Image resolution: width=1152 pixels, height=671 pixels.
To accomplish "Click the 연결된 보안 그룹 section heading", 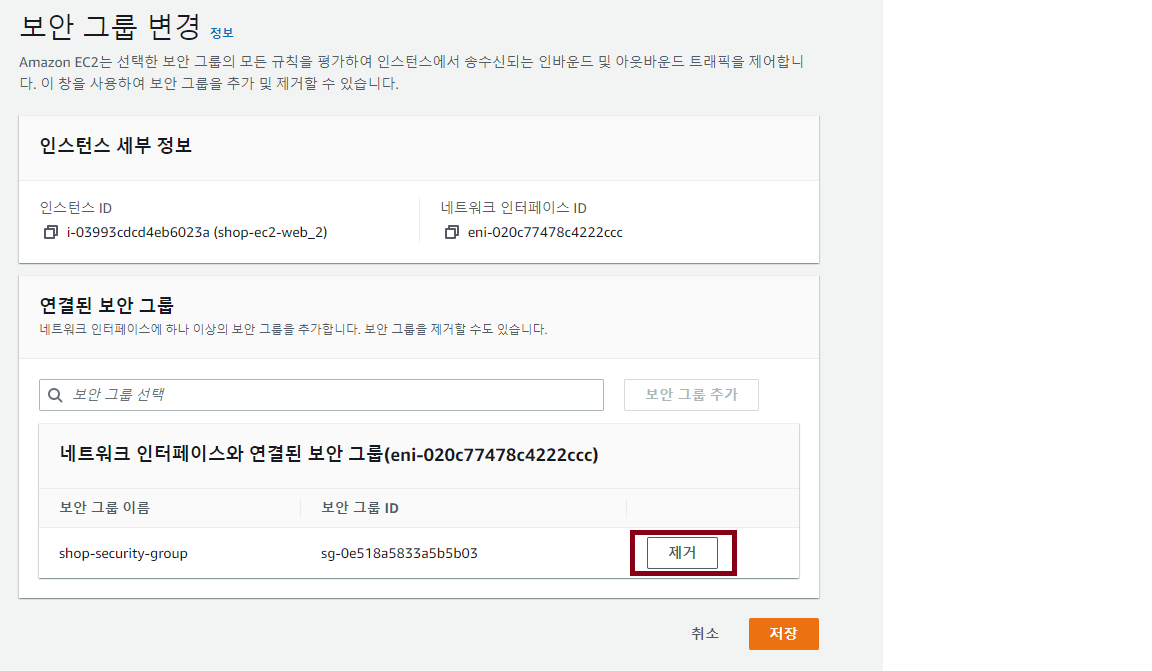I will [x=107, y=305].
